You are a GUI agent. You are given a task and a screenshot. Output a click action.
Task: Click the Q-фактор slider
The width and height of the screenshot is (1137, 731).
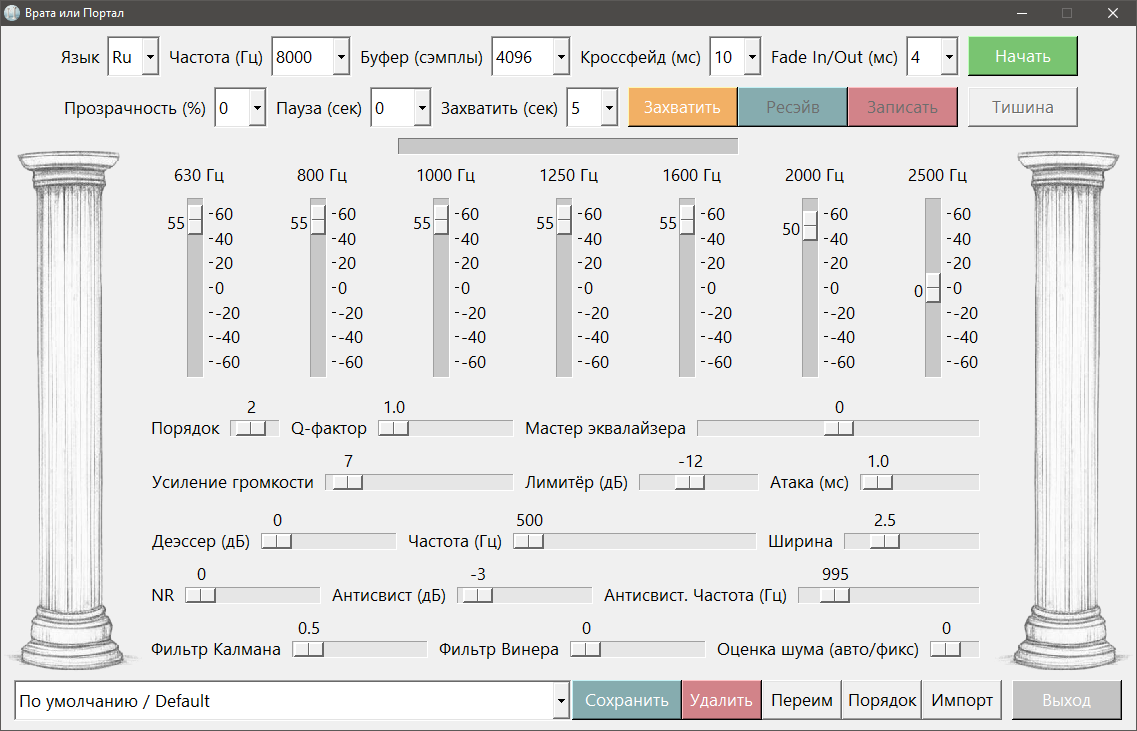pyautogui.click(x=445, y=429)
